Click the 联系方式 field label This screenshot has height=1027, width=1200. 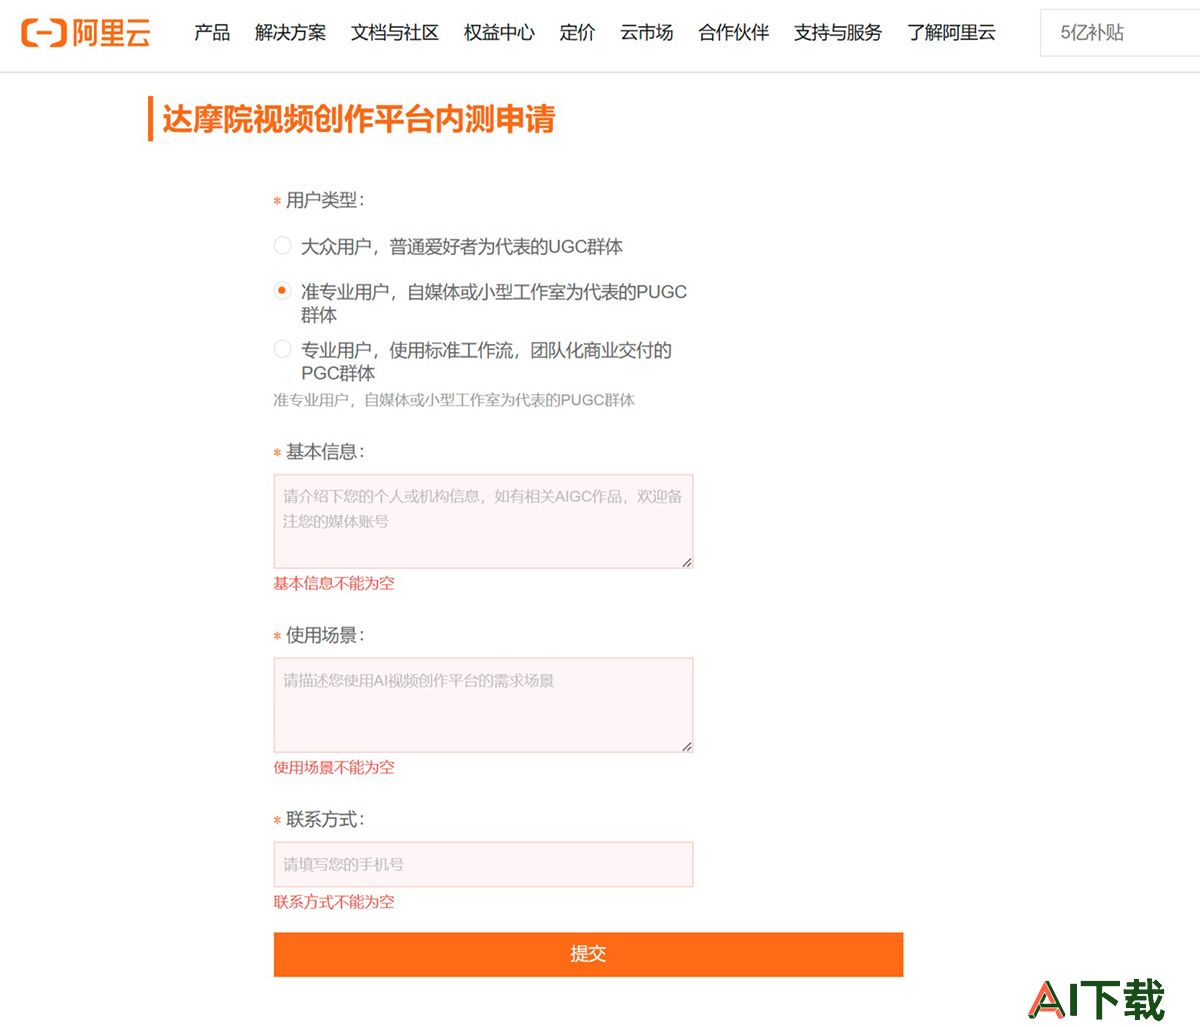(325, 819)
